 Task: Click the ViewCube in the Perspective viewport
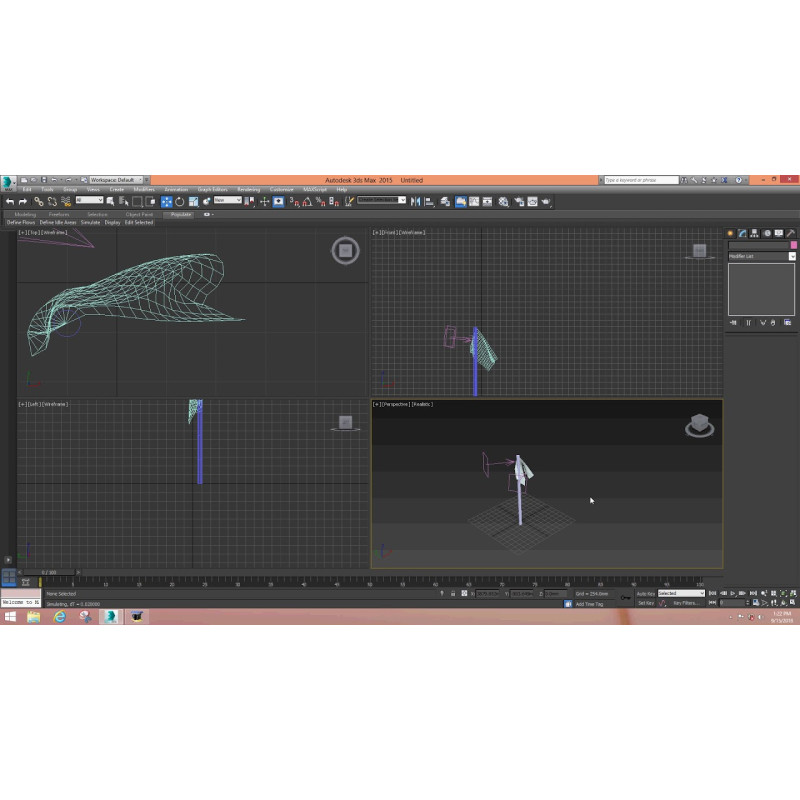click(x=699, y=426)
